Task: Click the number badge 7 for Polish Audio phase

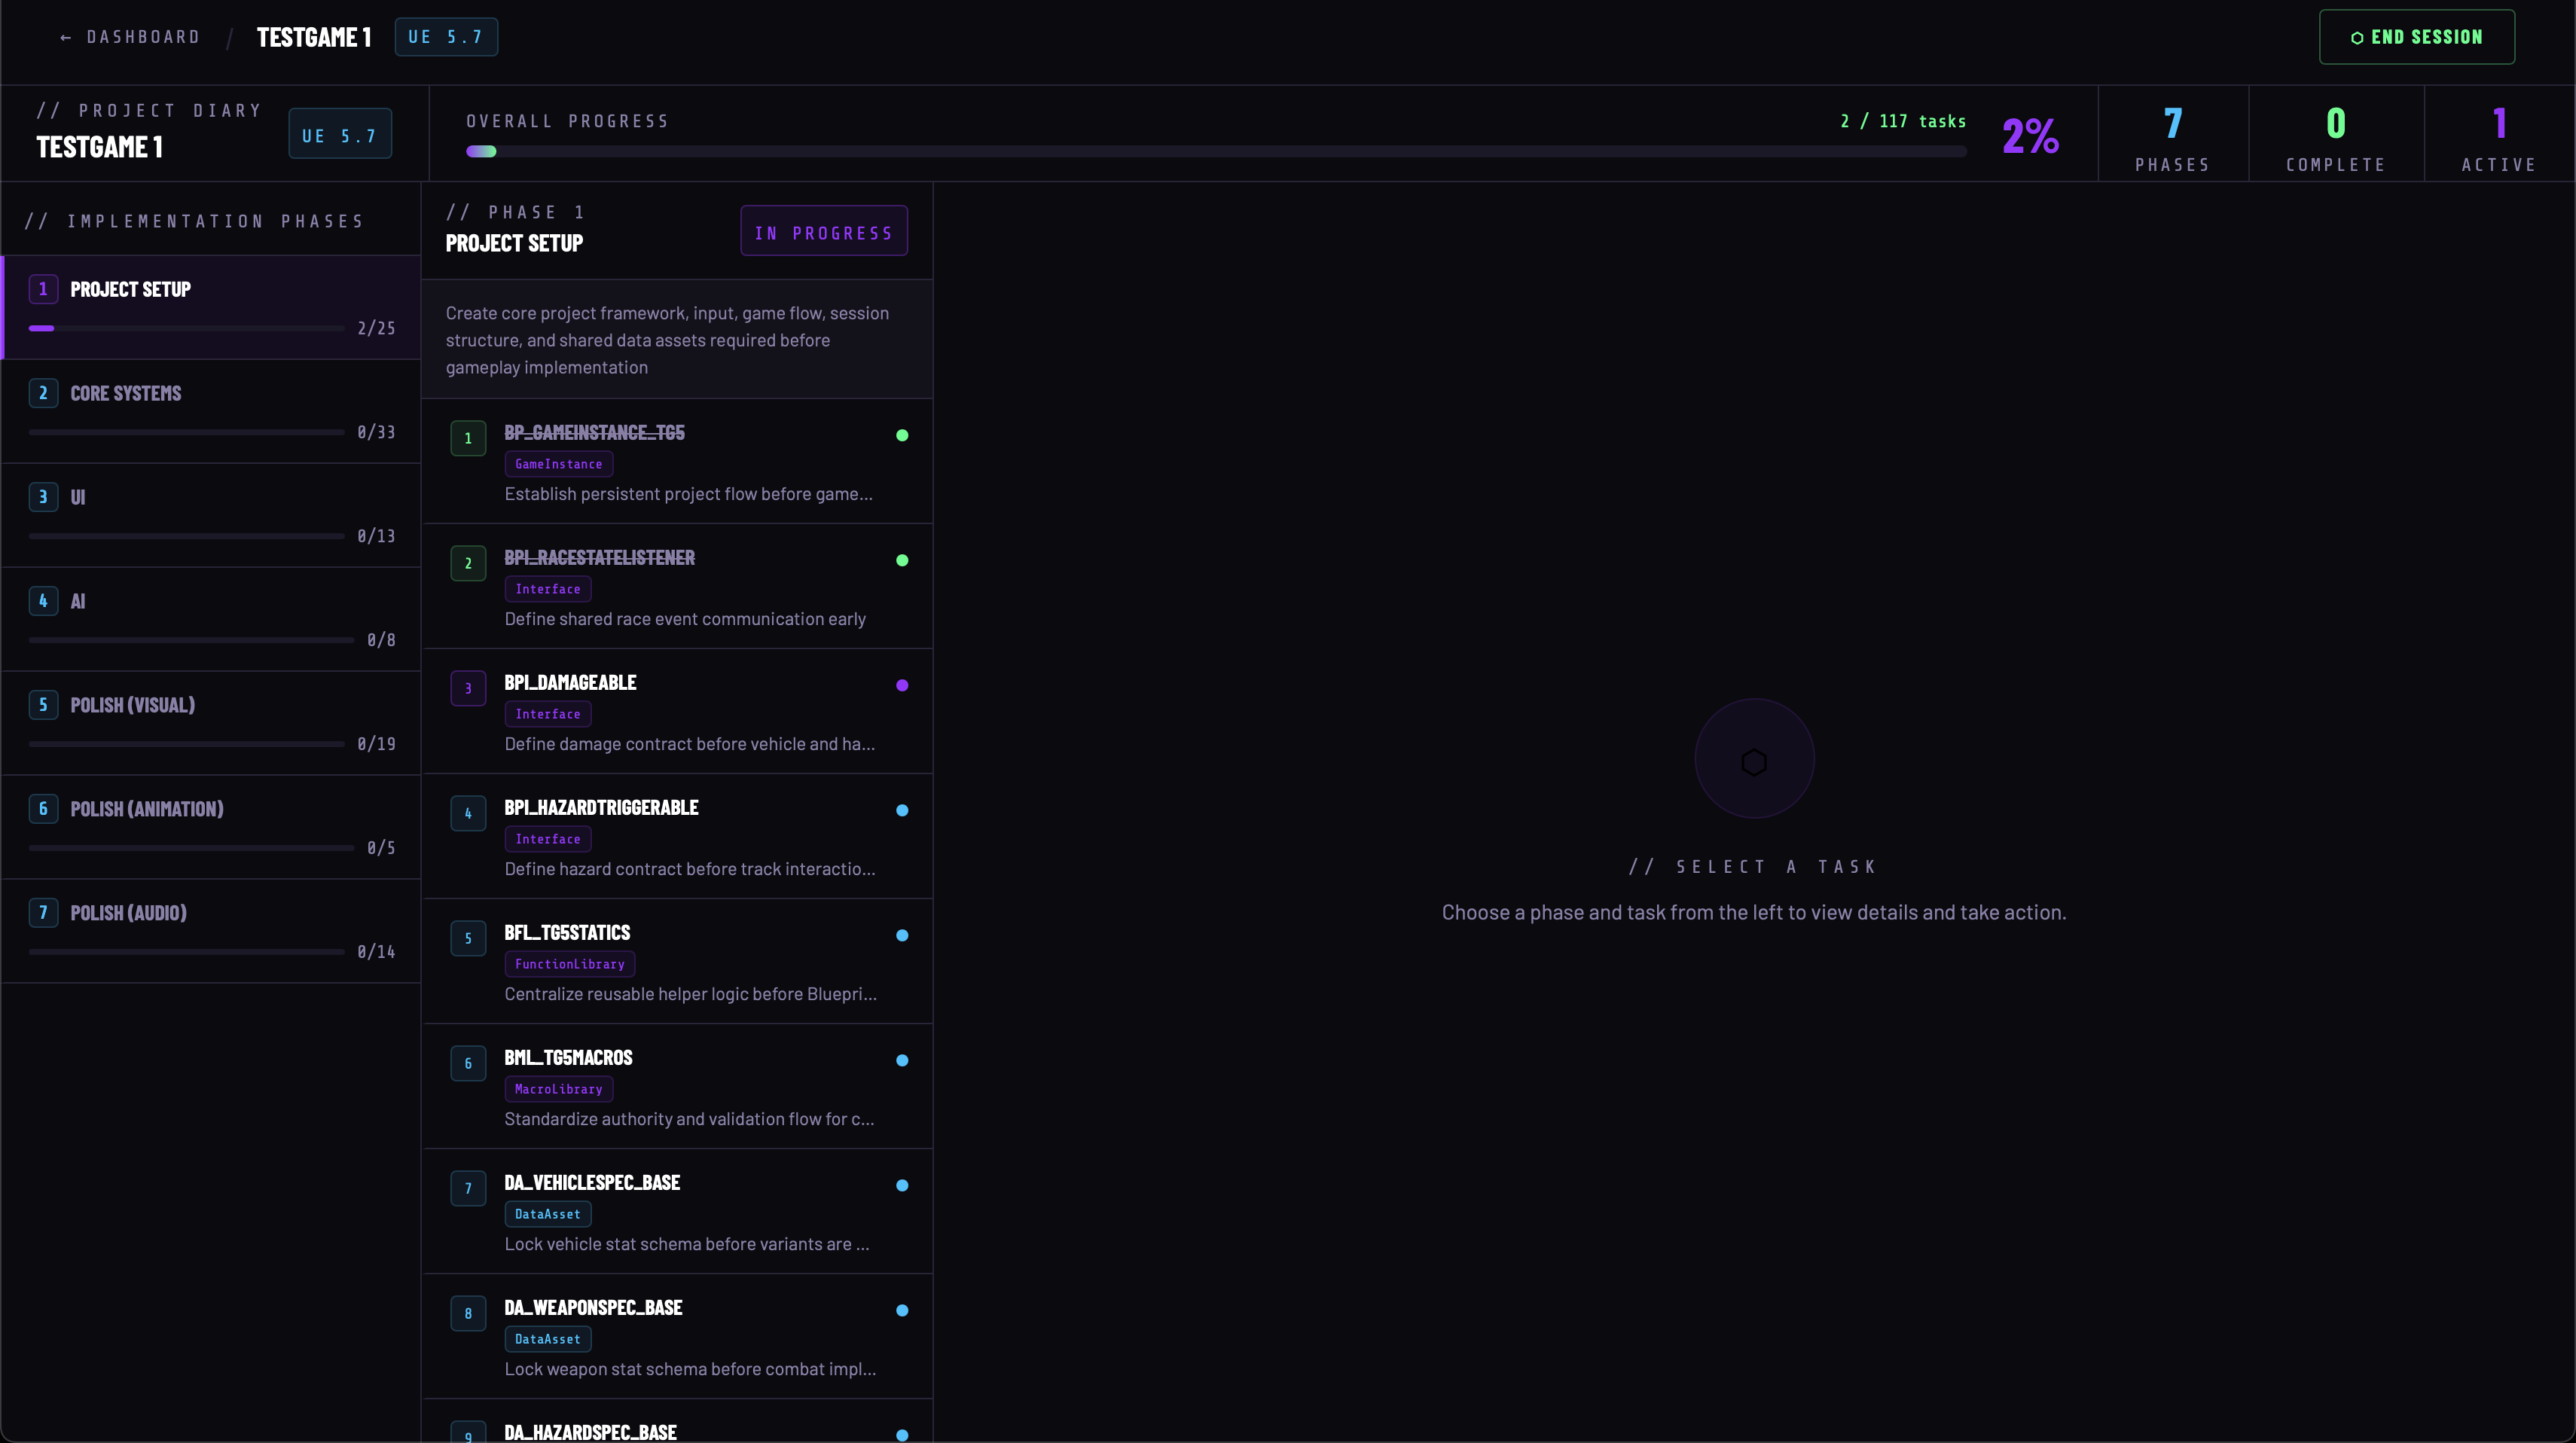Action: coord(43,911)
